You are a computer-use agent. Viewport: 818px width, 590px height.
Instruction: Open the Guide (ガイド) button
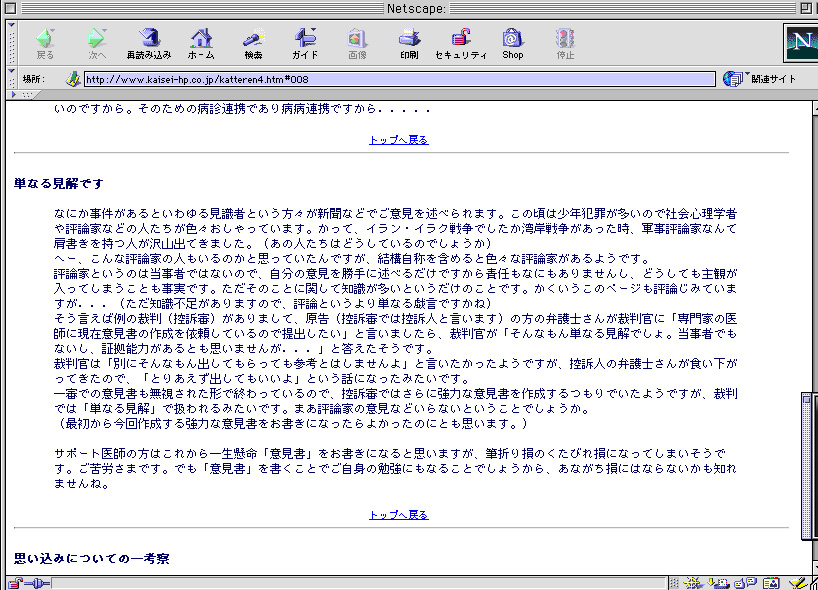pyautogui.click(x=305, y=43)
